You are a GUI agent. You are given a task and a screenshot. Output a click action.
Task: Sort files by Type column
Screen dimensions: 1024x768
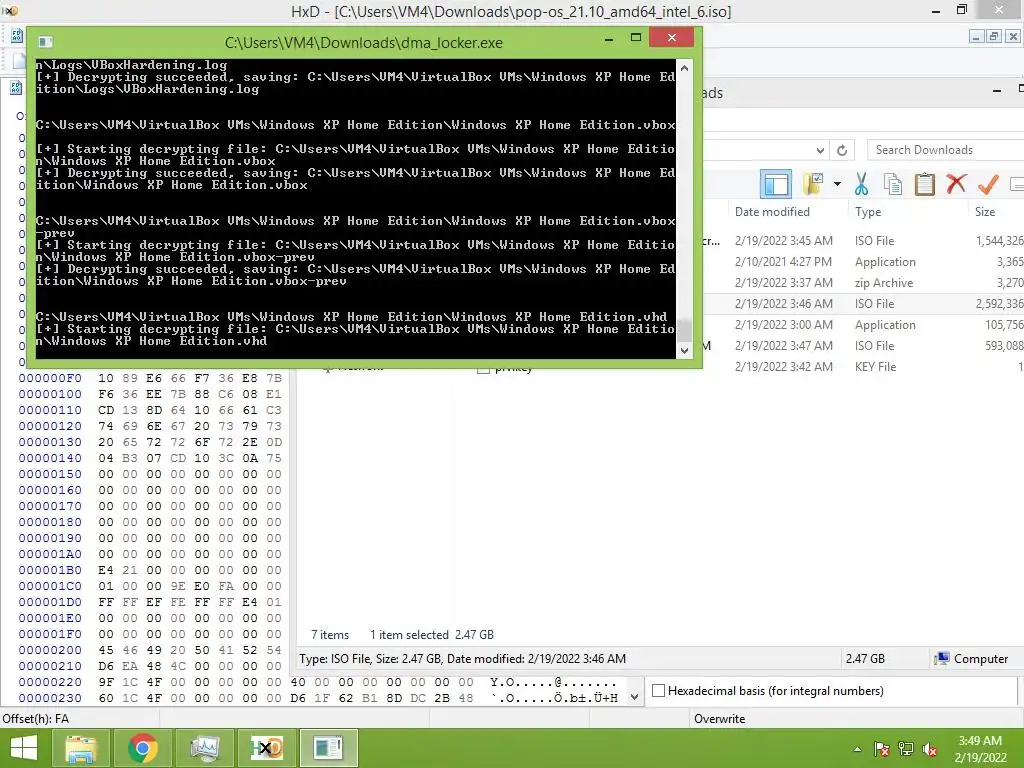point(868,212)
